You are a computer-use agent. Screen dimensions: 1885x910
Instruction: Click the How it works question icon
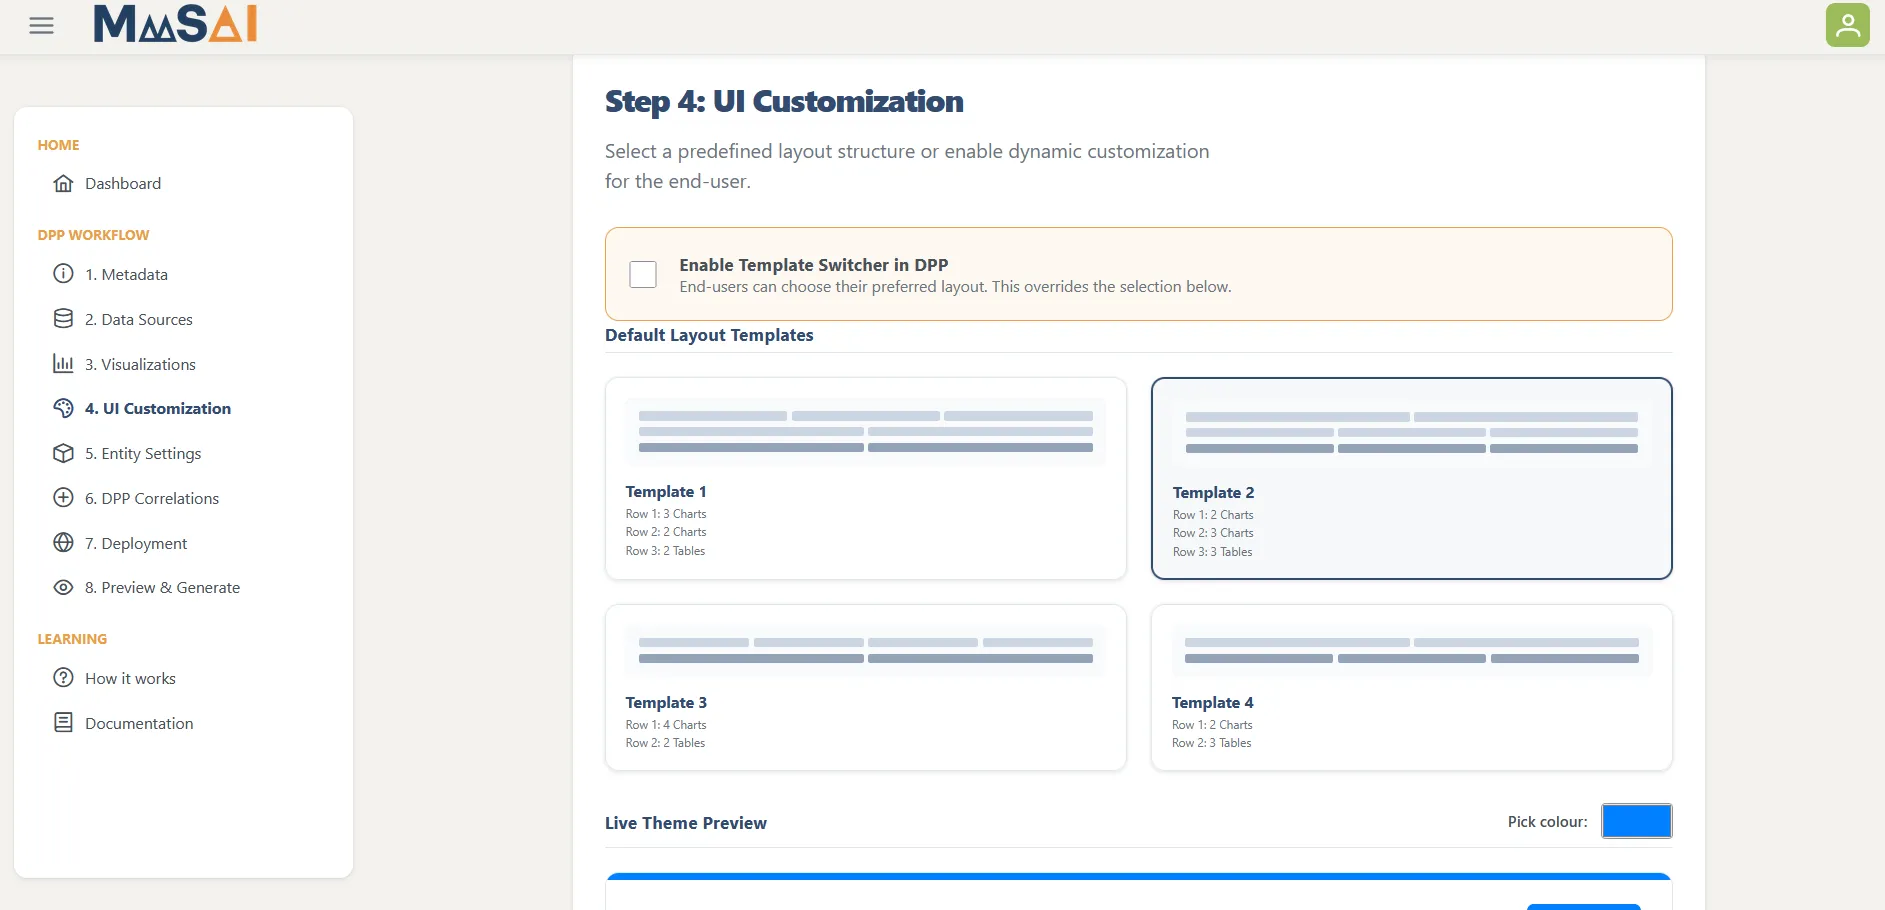pos(63,677)
